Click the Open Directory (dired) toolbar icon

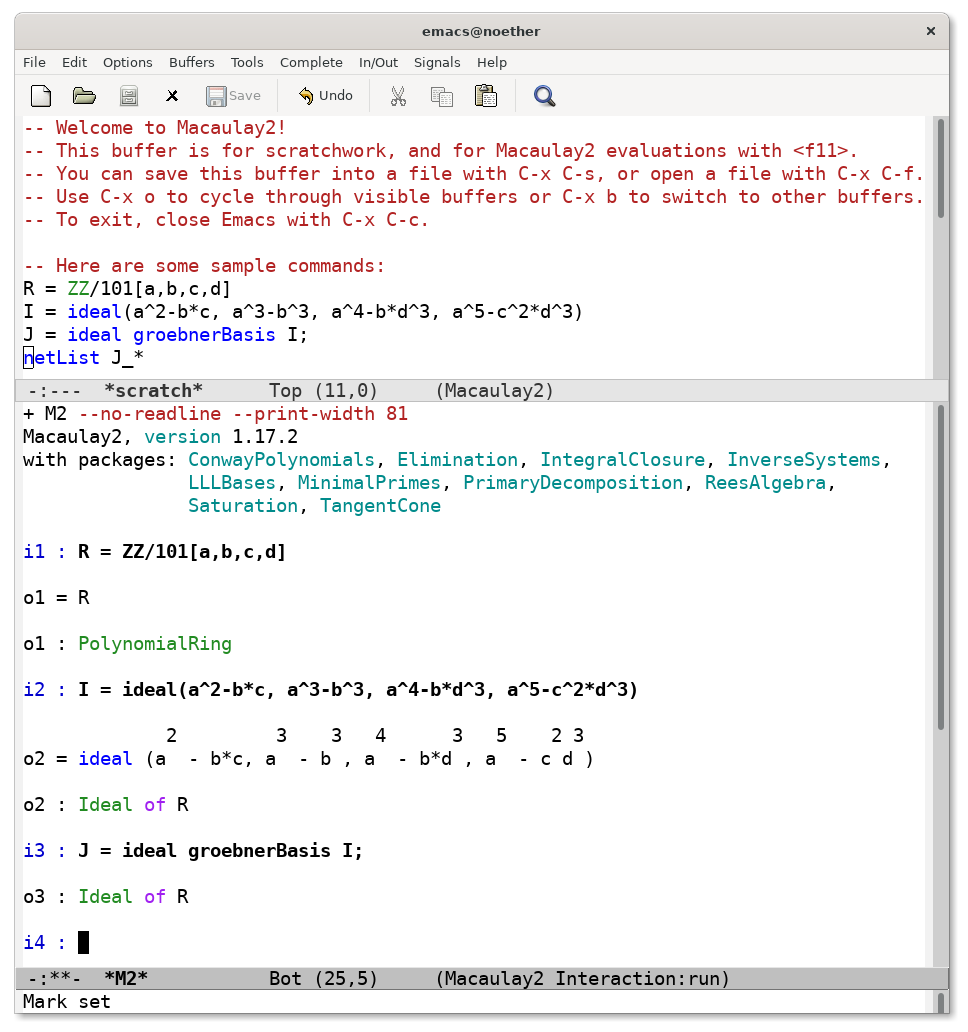click(x=129, y=96)
